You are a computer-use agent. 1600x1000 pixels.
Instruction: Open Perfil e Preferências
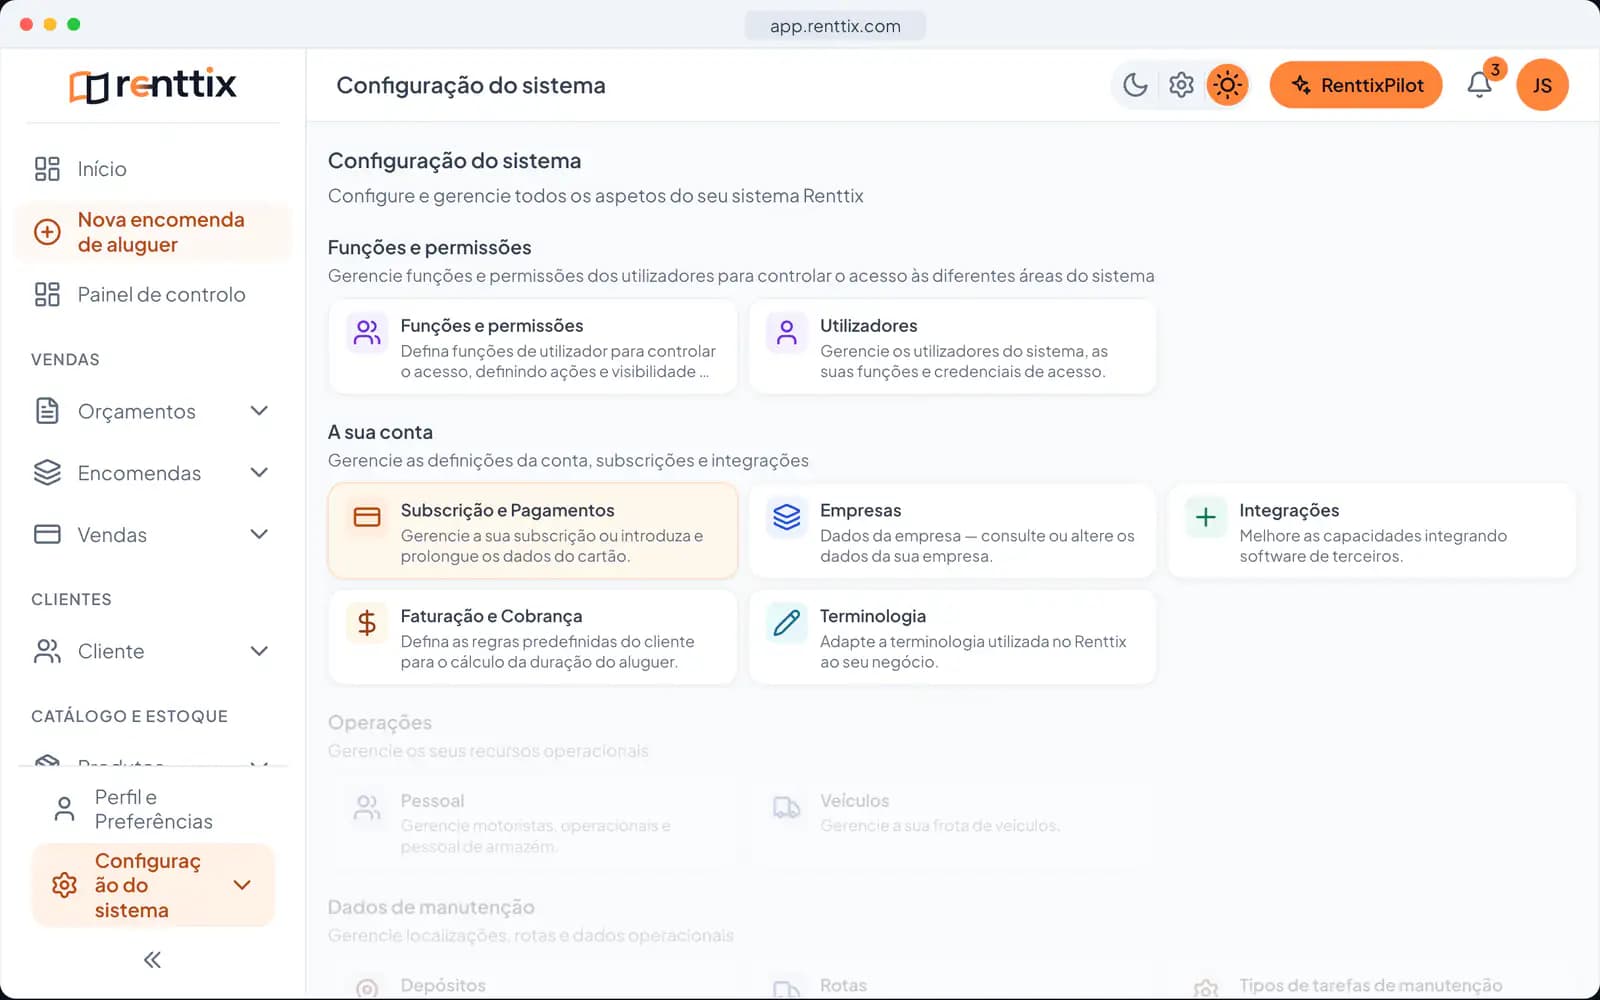pos(153,809)
